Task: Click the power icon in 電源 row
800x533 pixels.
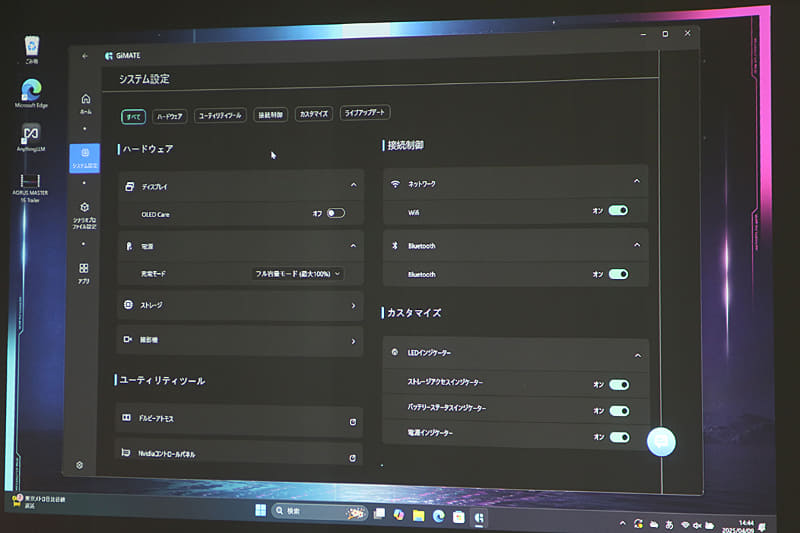Action: [129, 246]
